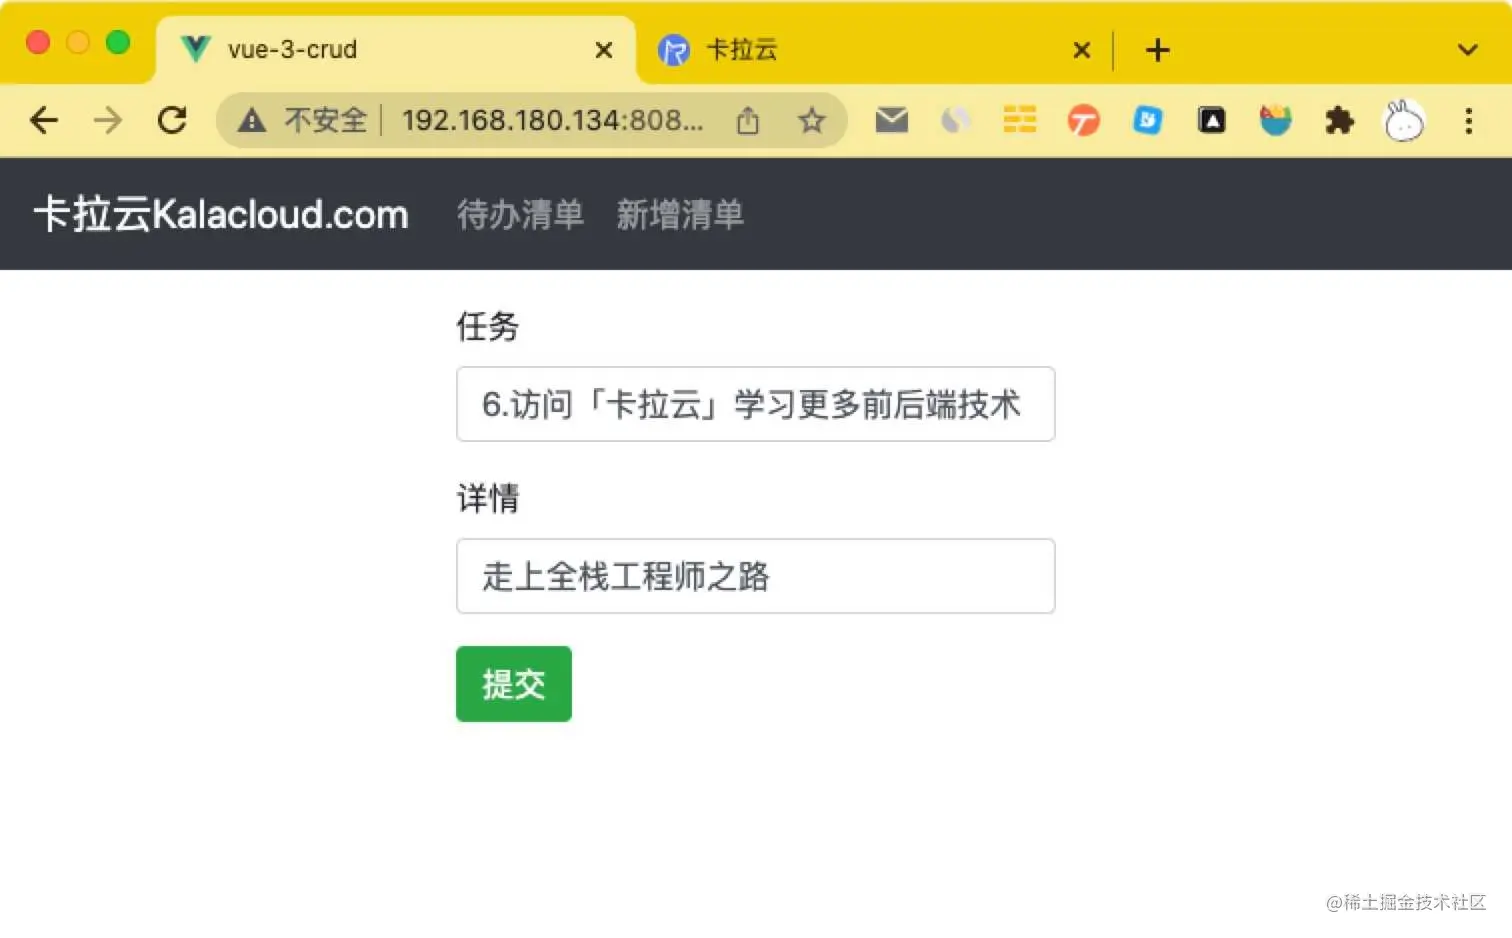Click the 详情 label
Screen dimensions: 1512x938
click(488, 498)
